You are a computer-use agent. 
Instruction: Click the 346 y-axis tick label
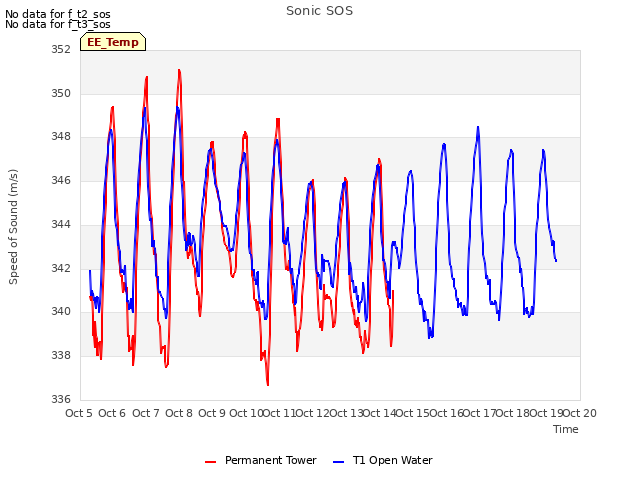pos(61,180)
